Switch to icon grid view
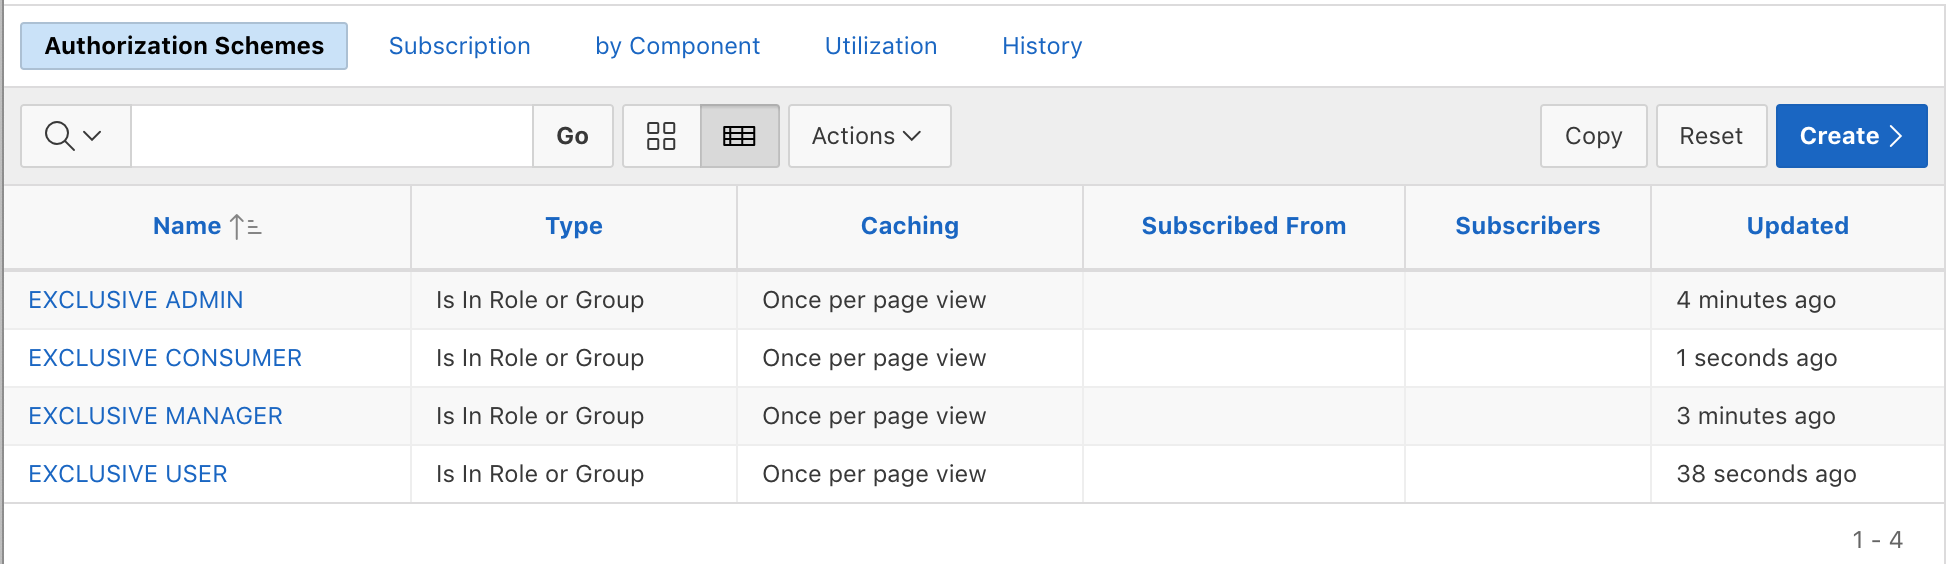This screenshot has width=1946, height=564. coord(661,136)
